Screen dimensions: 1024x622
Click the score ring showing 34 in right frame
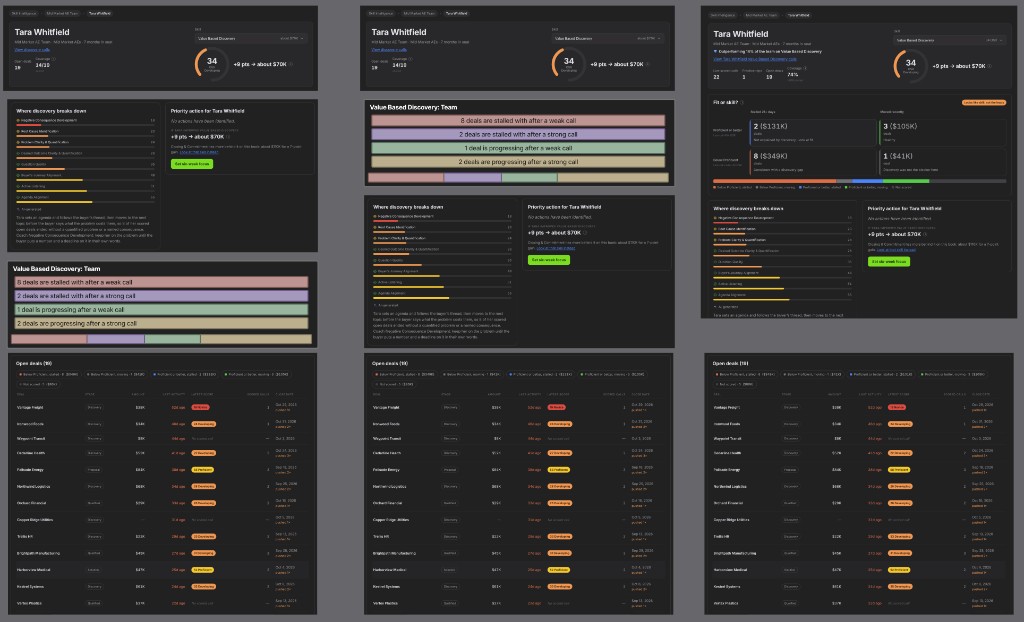click(x=910, y=66)
